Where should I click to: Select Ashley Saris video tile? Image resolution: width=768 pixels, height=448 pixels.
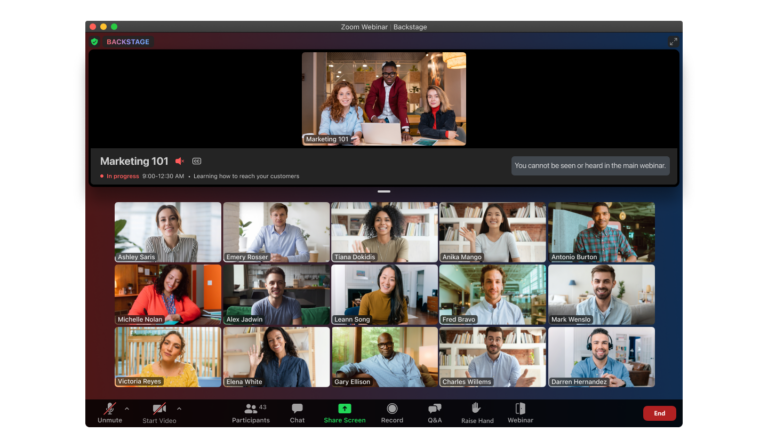click(168, 232)
